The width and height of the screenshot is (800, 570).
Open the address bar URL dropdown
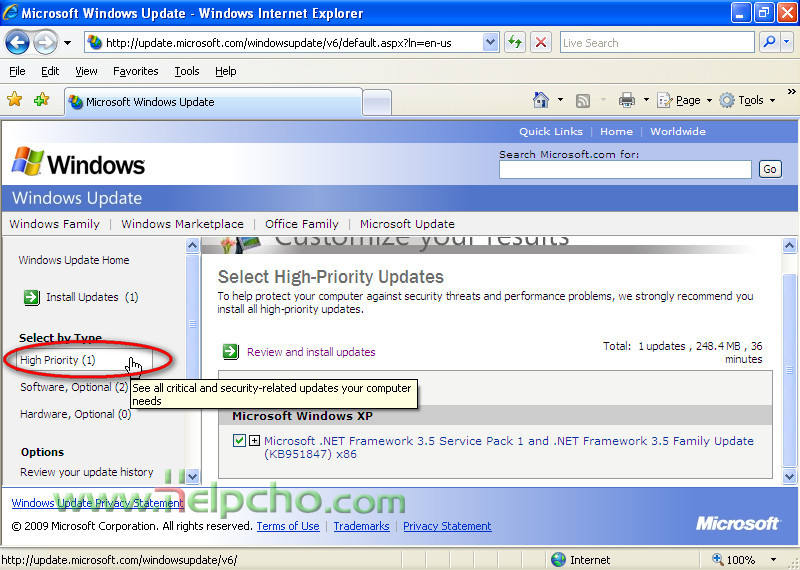click(x=490, y=42)
